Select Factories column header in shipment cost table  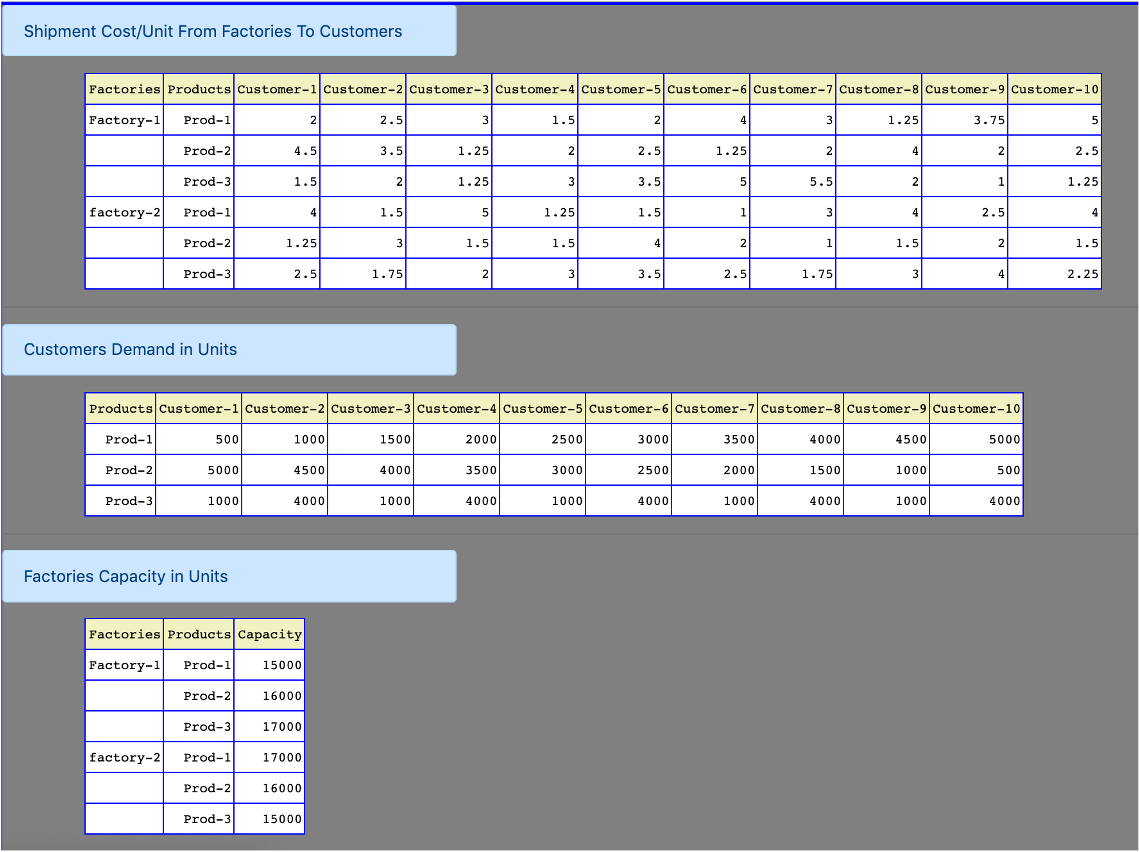[x=124, y=89]
